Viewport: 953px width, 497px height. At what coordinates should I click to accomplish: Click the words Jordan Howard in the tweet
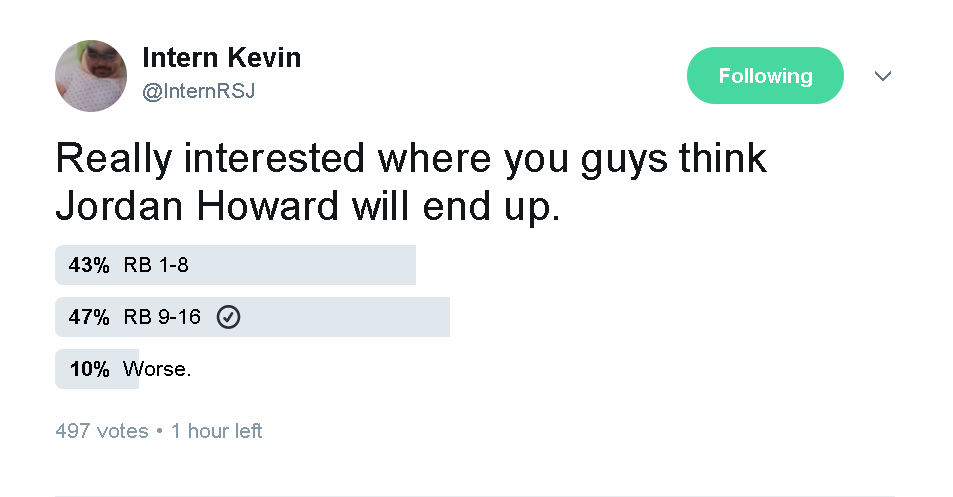tap(196, 206)
